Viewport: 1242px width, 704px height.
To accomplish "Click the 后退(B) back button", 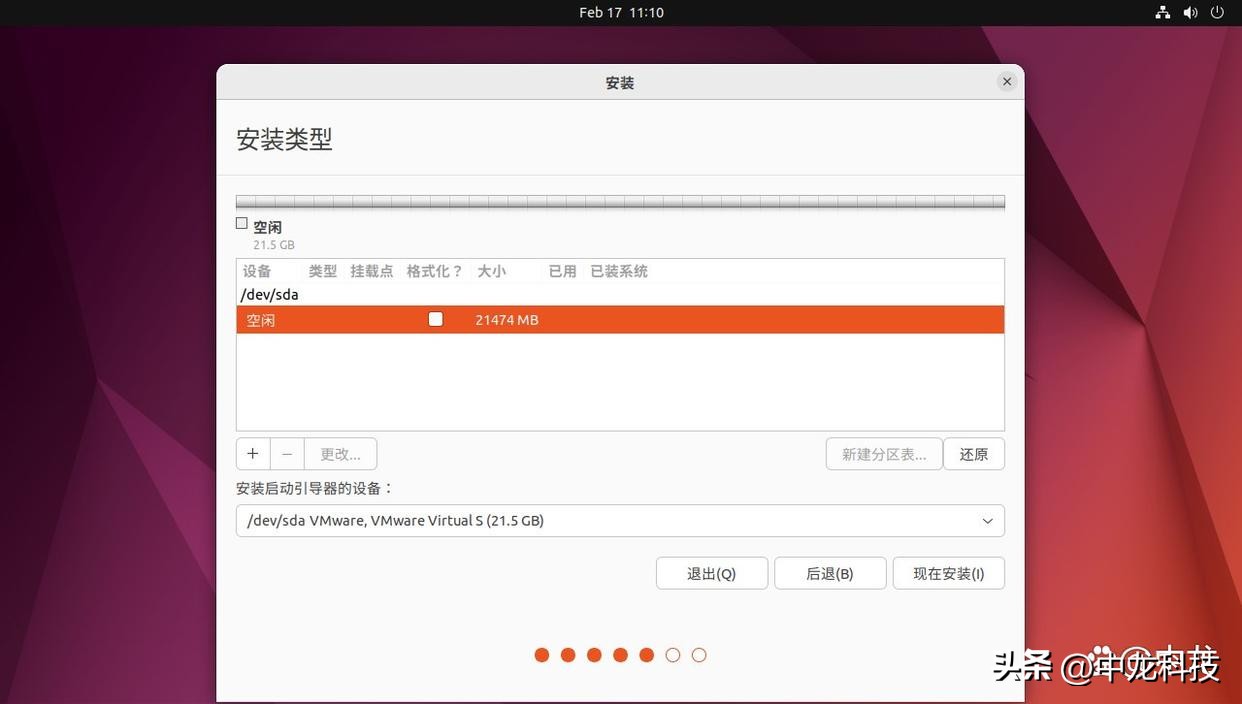I will pyautogui.click(x=829, y=573).
